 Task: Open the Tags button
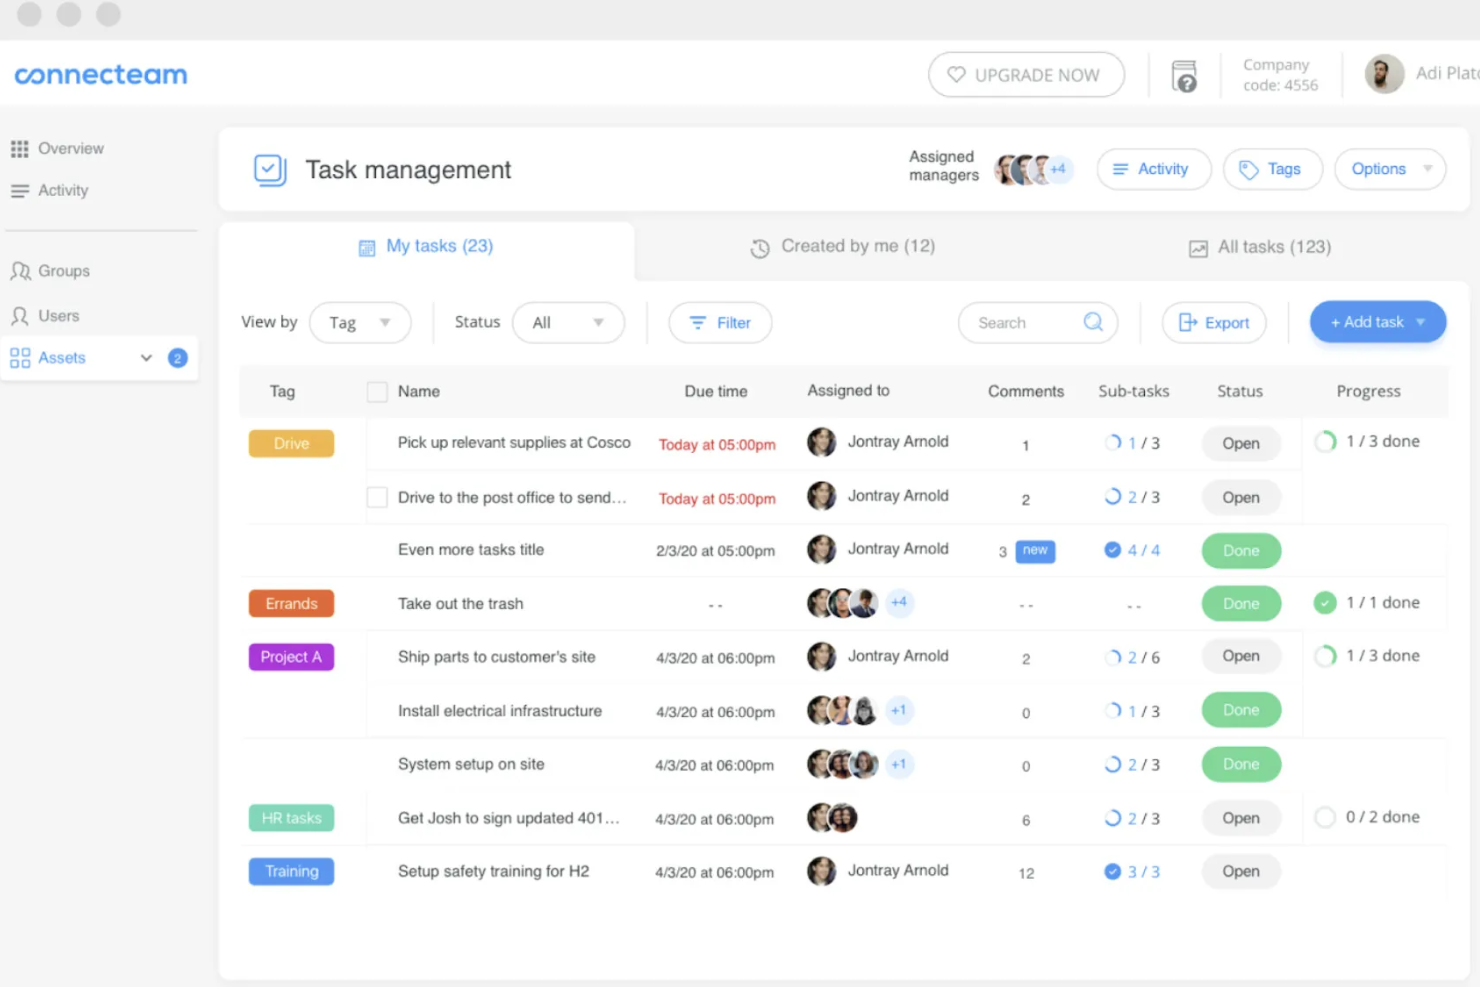click(1273, 169)
